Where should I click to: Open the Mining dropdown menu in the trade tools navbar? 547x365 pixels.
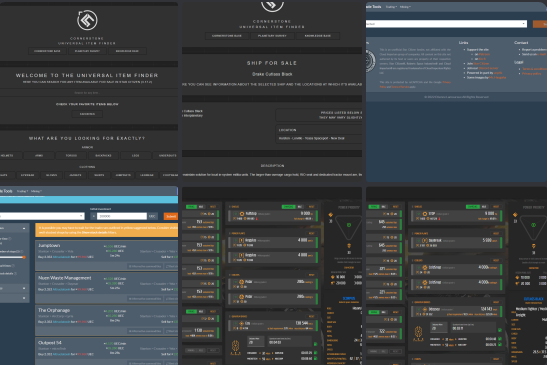36,191
